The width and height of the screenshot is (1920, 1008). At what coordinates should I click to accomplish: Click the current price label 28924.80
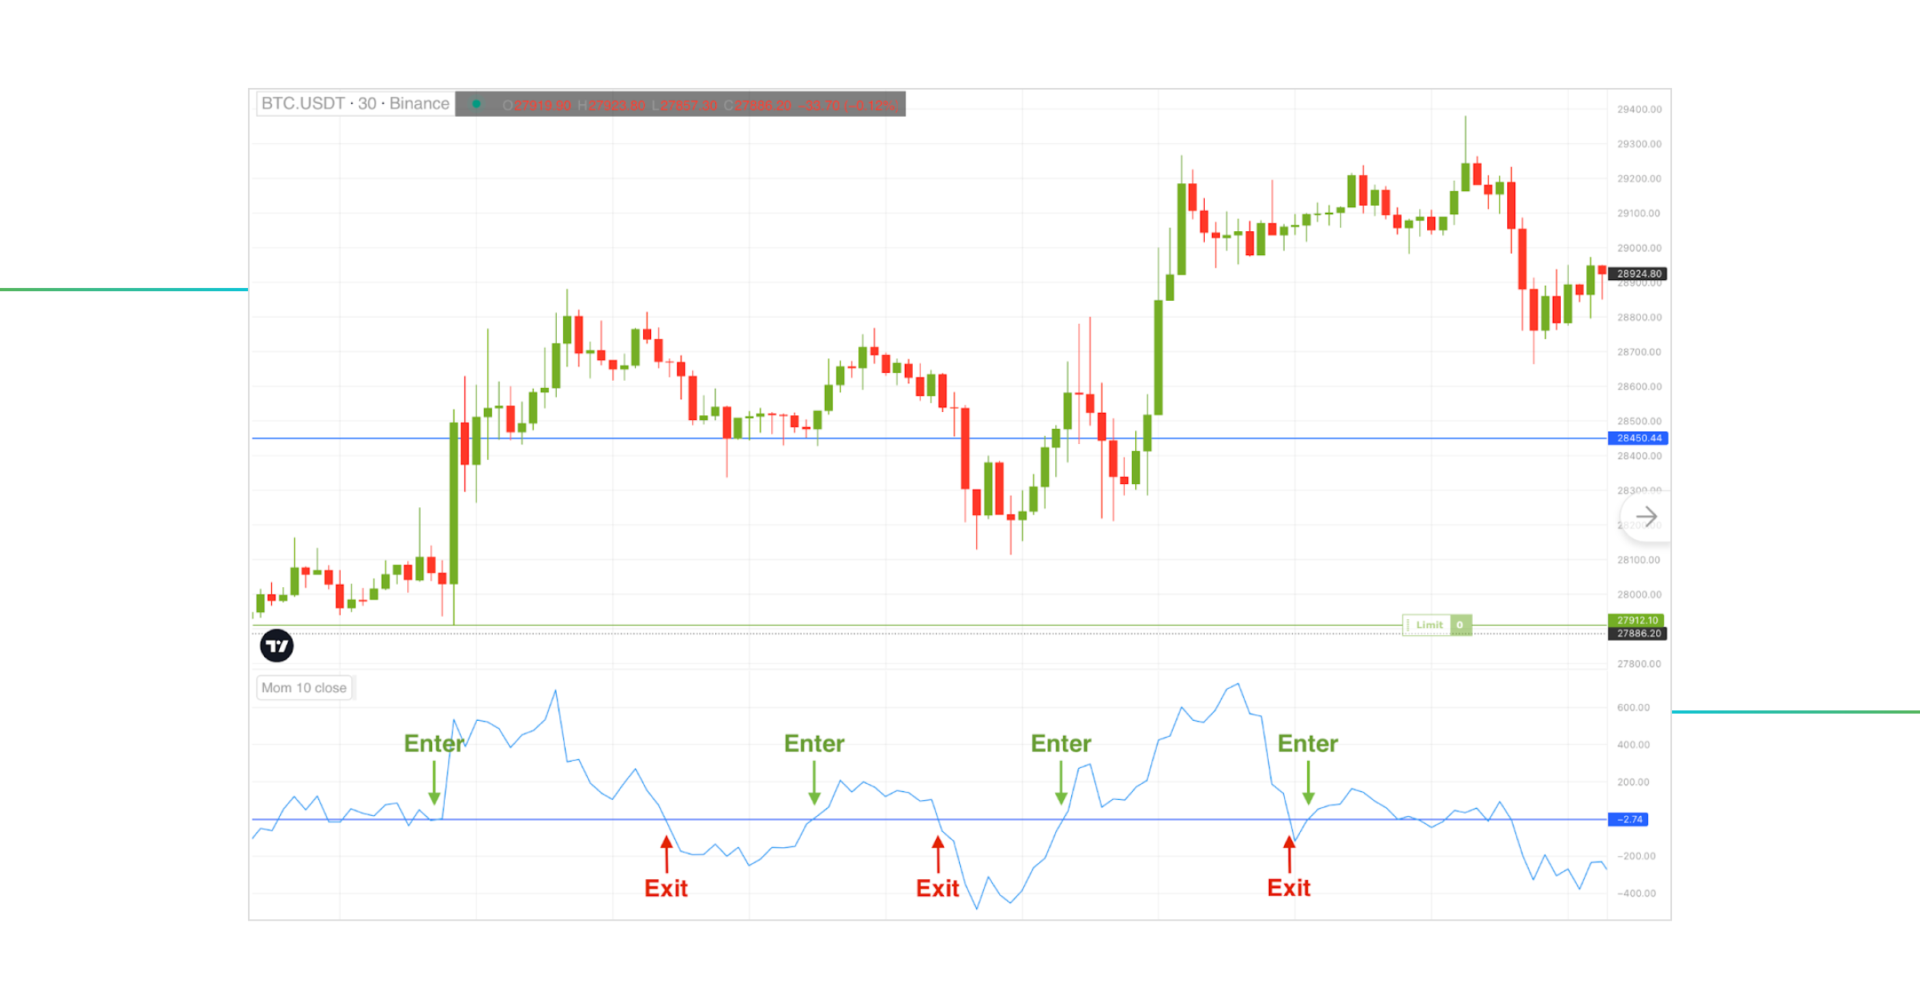(x=1639, y=273)
